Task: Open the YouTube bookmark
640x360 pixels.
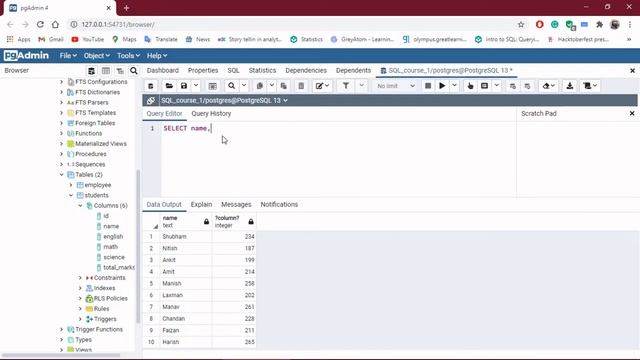Action: click(88, 39)
